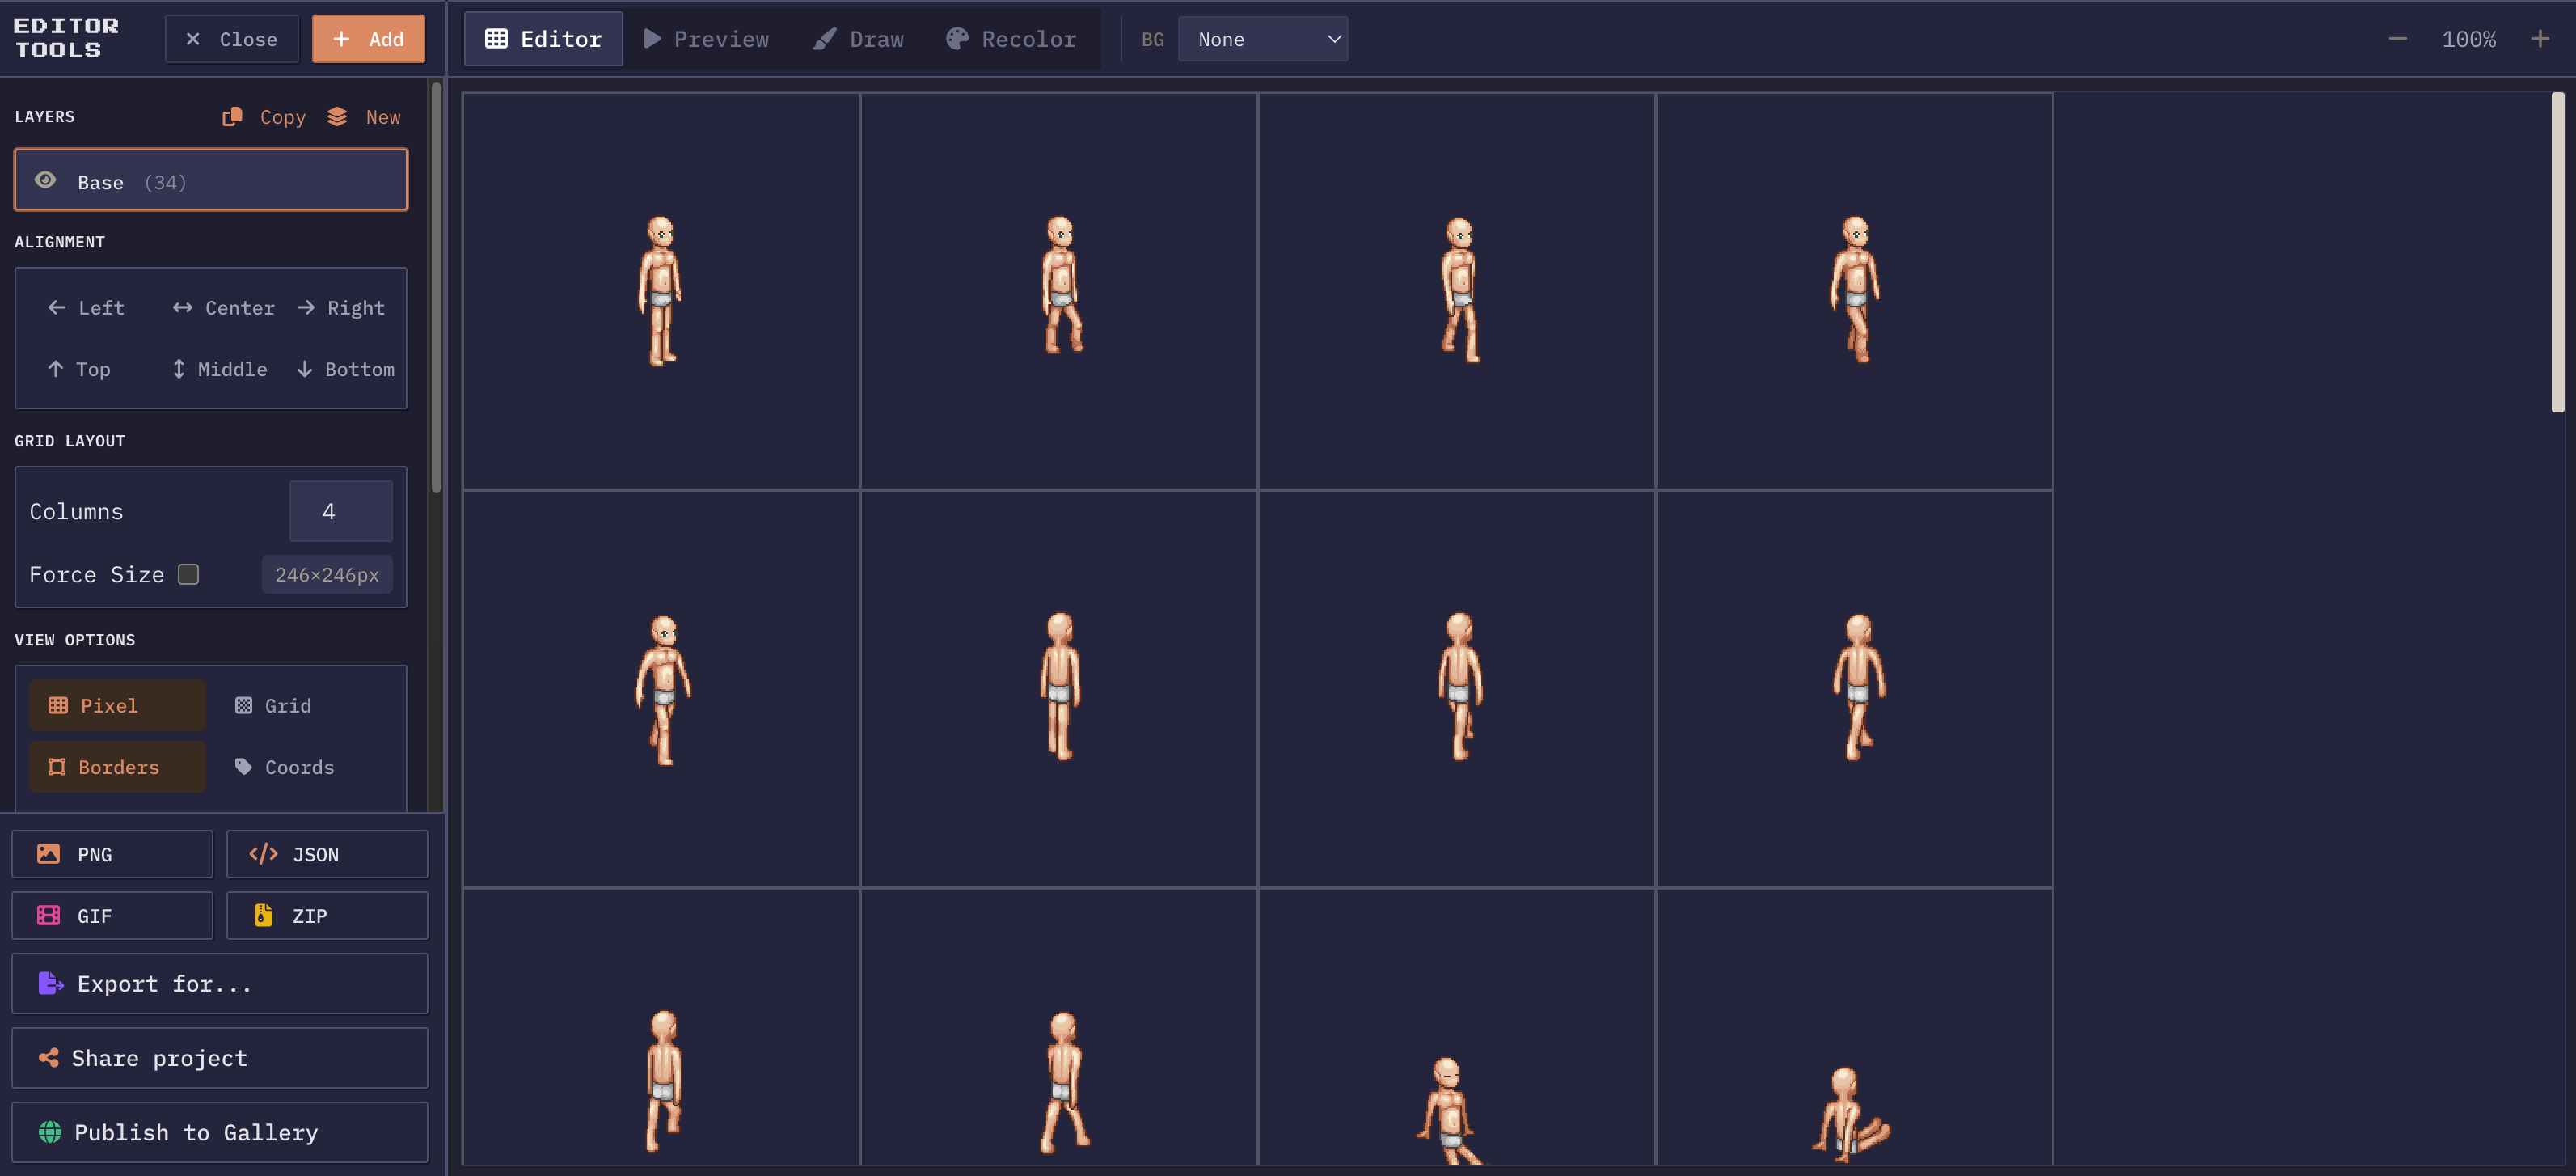Toggle Borders view option

(117, 767)
